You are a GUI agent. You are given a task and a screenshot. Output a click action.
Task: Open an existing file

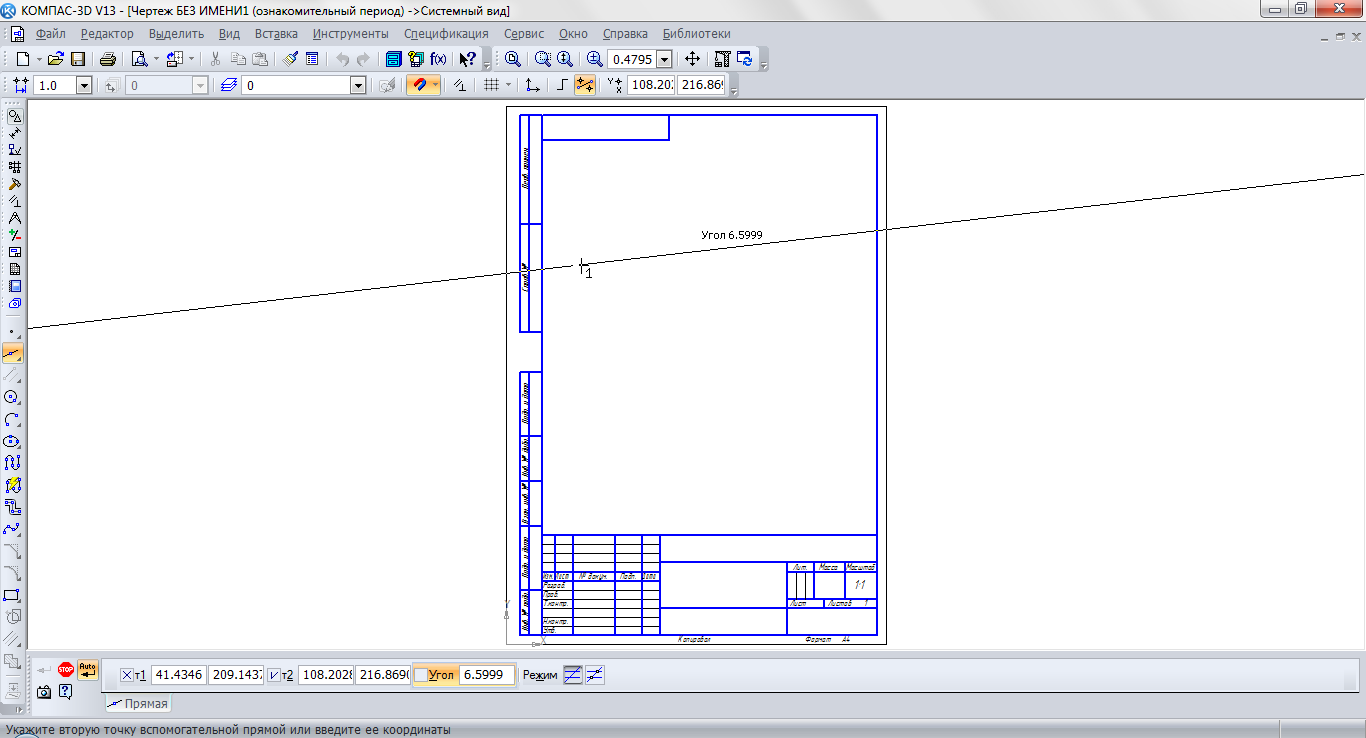pyautogui.click(x=56, y=59)
